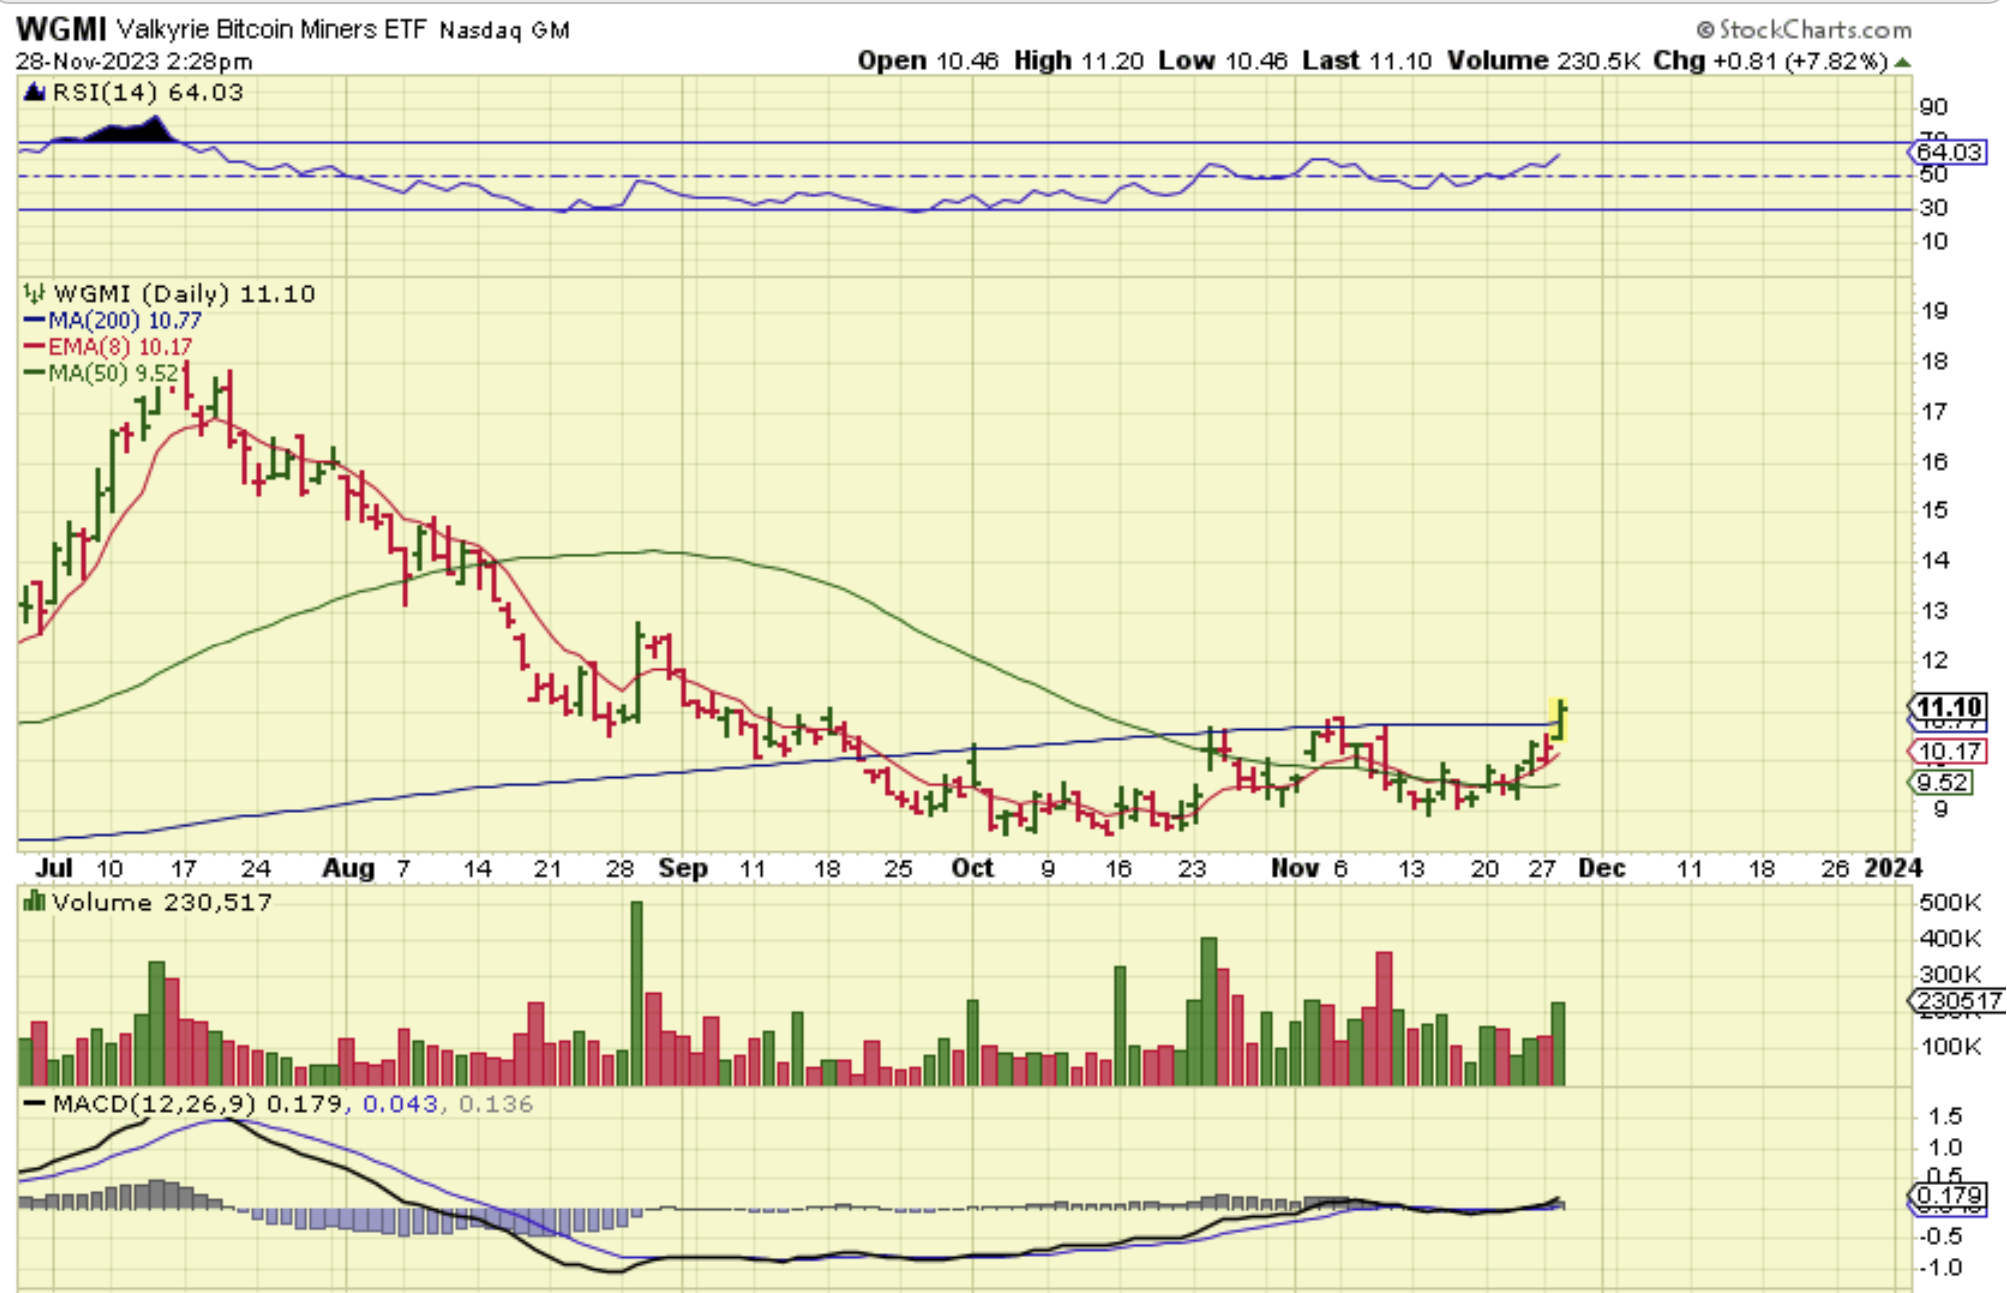Click the green up-arrow beside Chg percentage
This screenshot has height=1293, width=2007.
[x=1902, y=62]
